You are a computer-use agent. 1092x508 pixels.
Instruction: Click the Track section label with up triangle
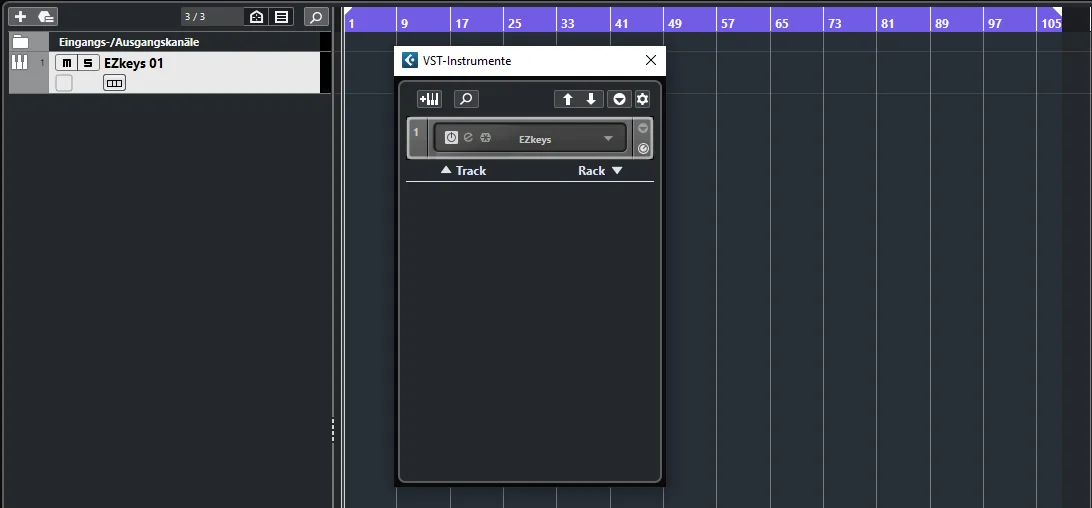pos(464,171)
